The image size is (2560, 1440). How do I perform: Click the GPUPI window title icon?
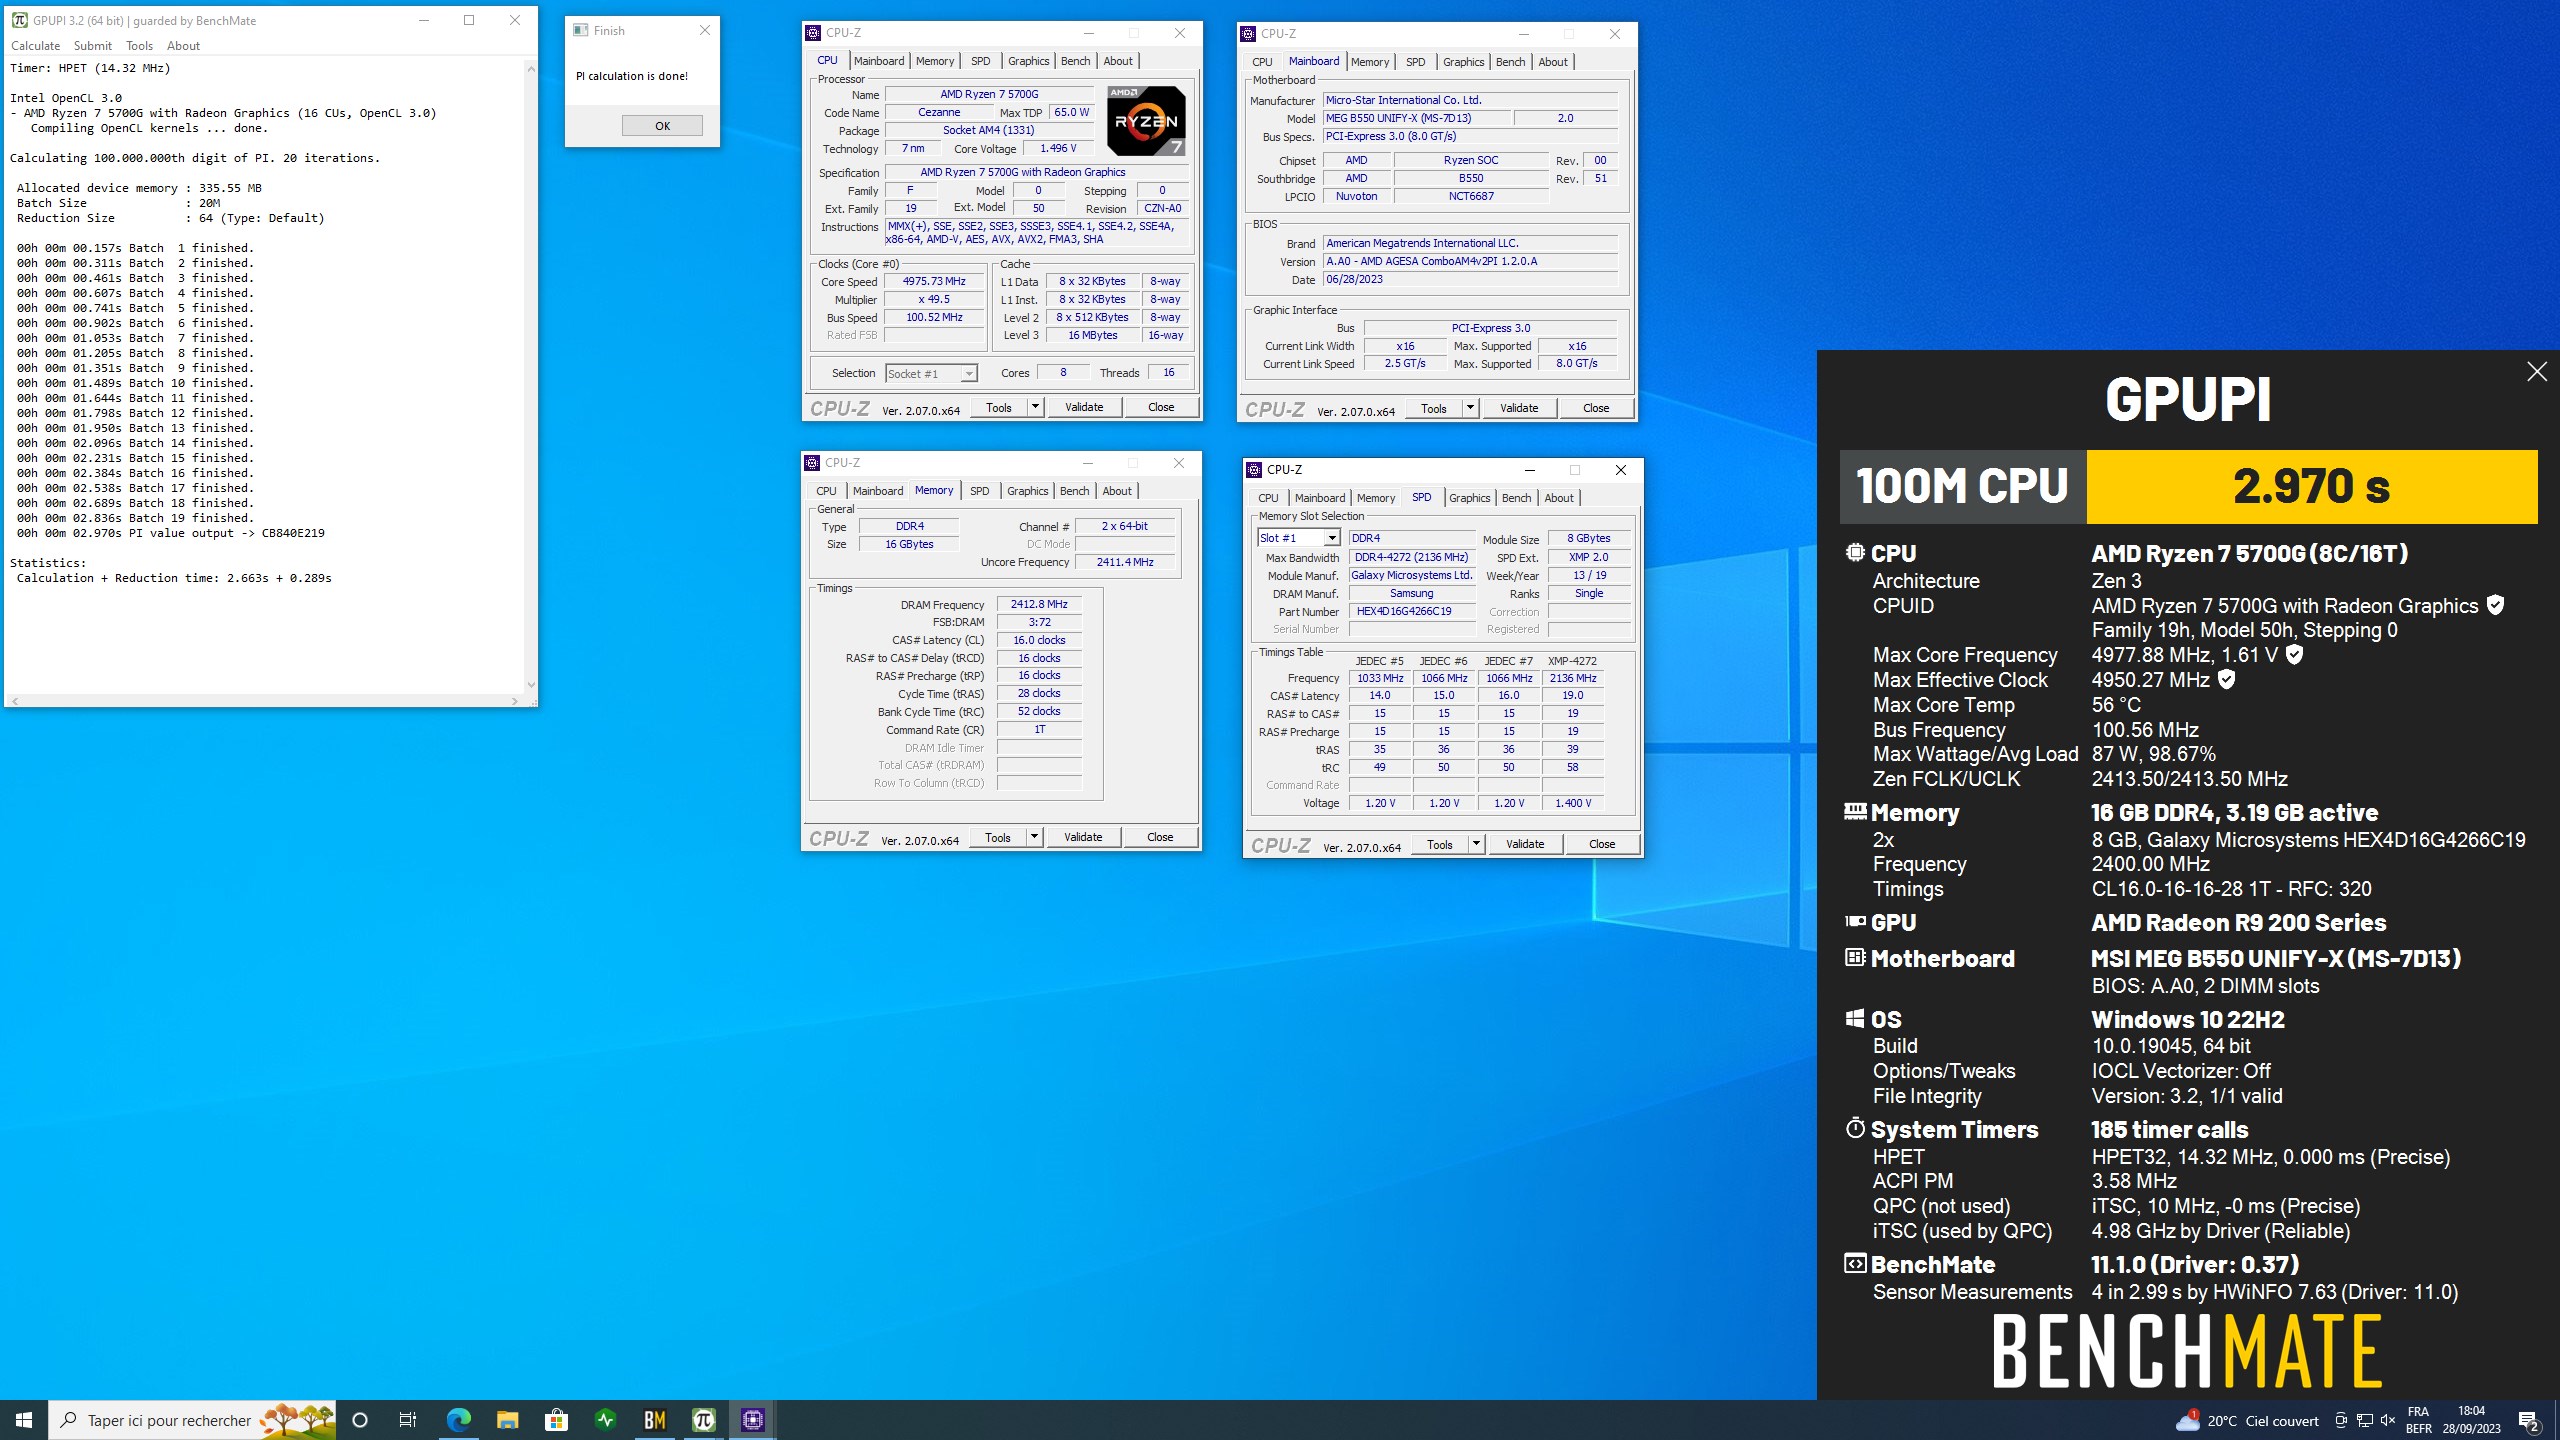(x=19, y=20)
